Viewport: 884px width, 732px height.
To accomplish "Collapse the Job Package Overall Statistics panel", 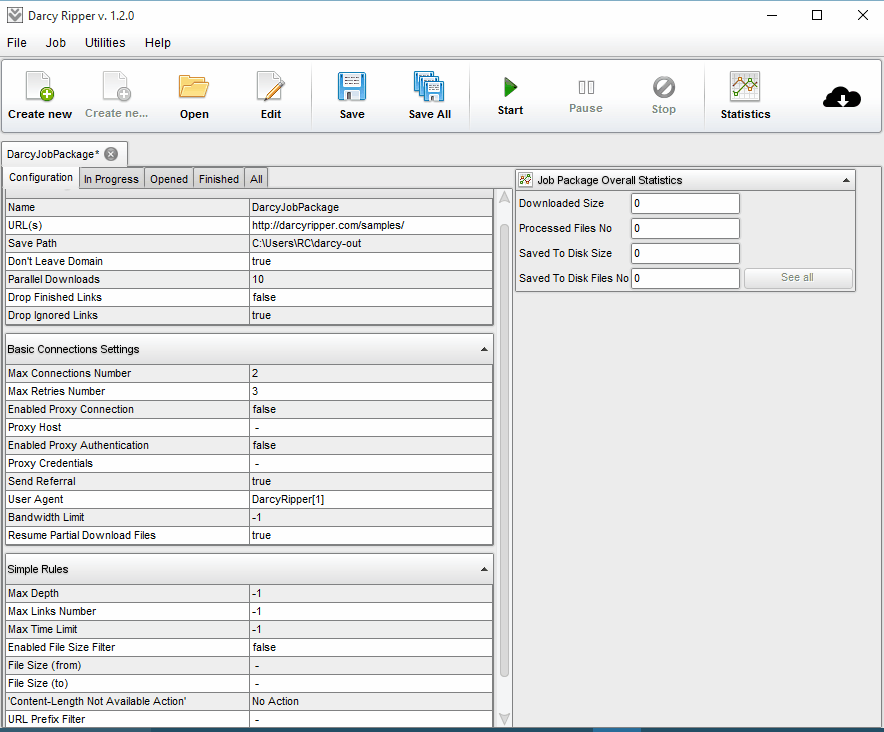I will (846, 180).
